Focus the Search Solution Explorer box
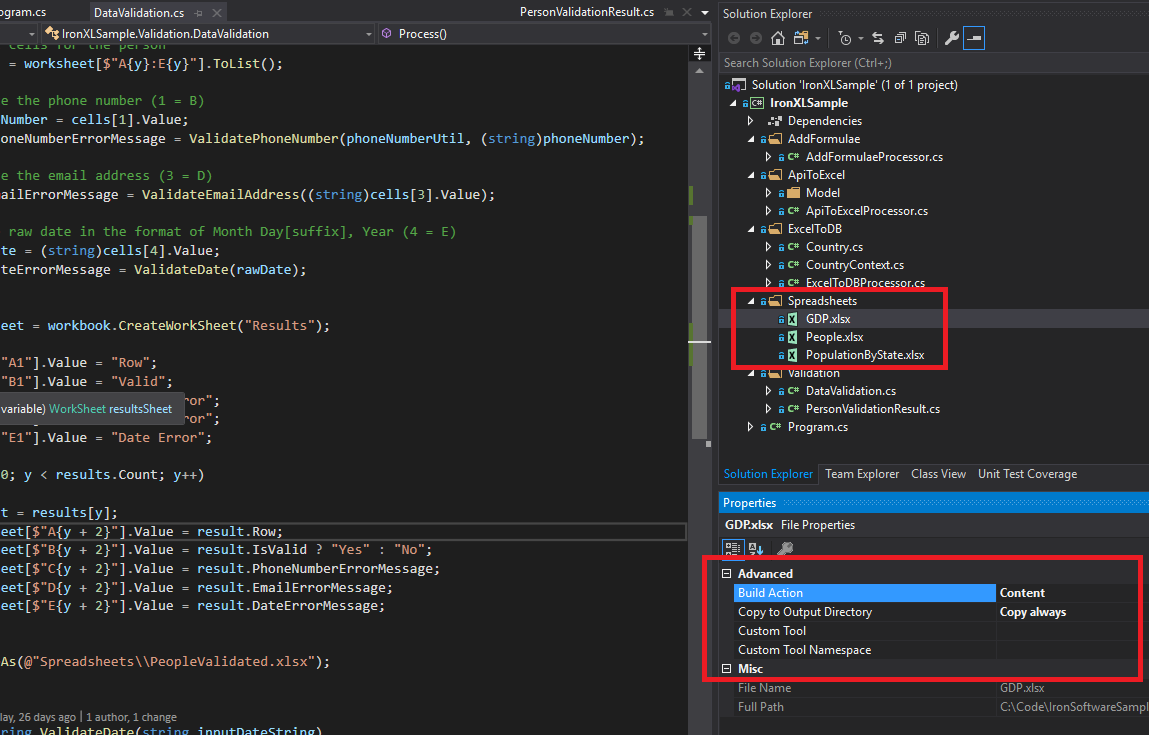This screenshot has width=1149, height=735. 934,63
